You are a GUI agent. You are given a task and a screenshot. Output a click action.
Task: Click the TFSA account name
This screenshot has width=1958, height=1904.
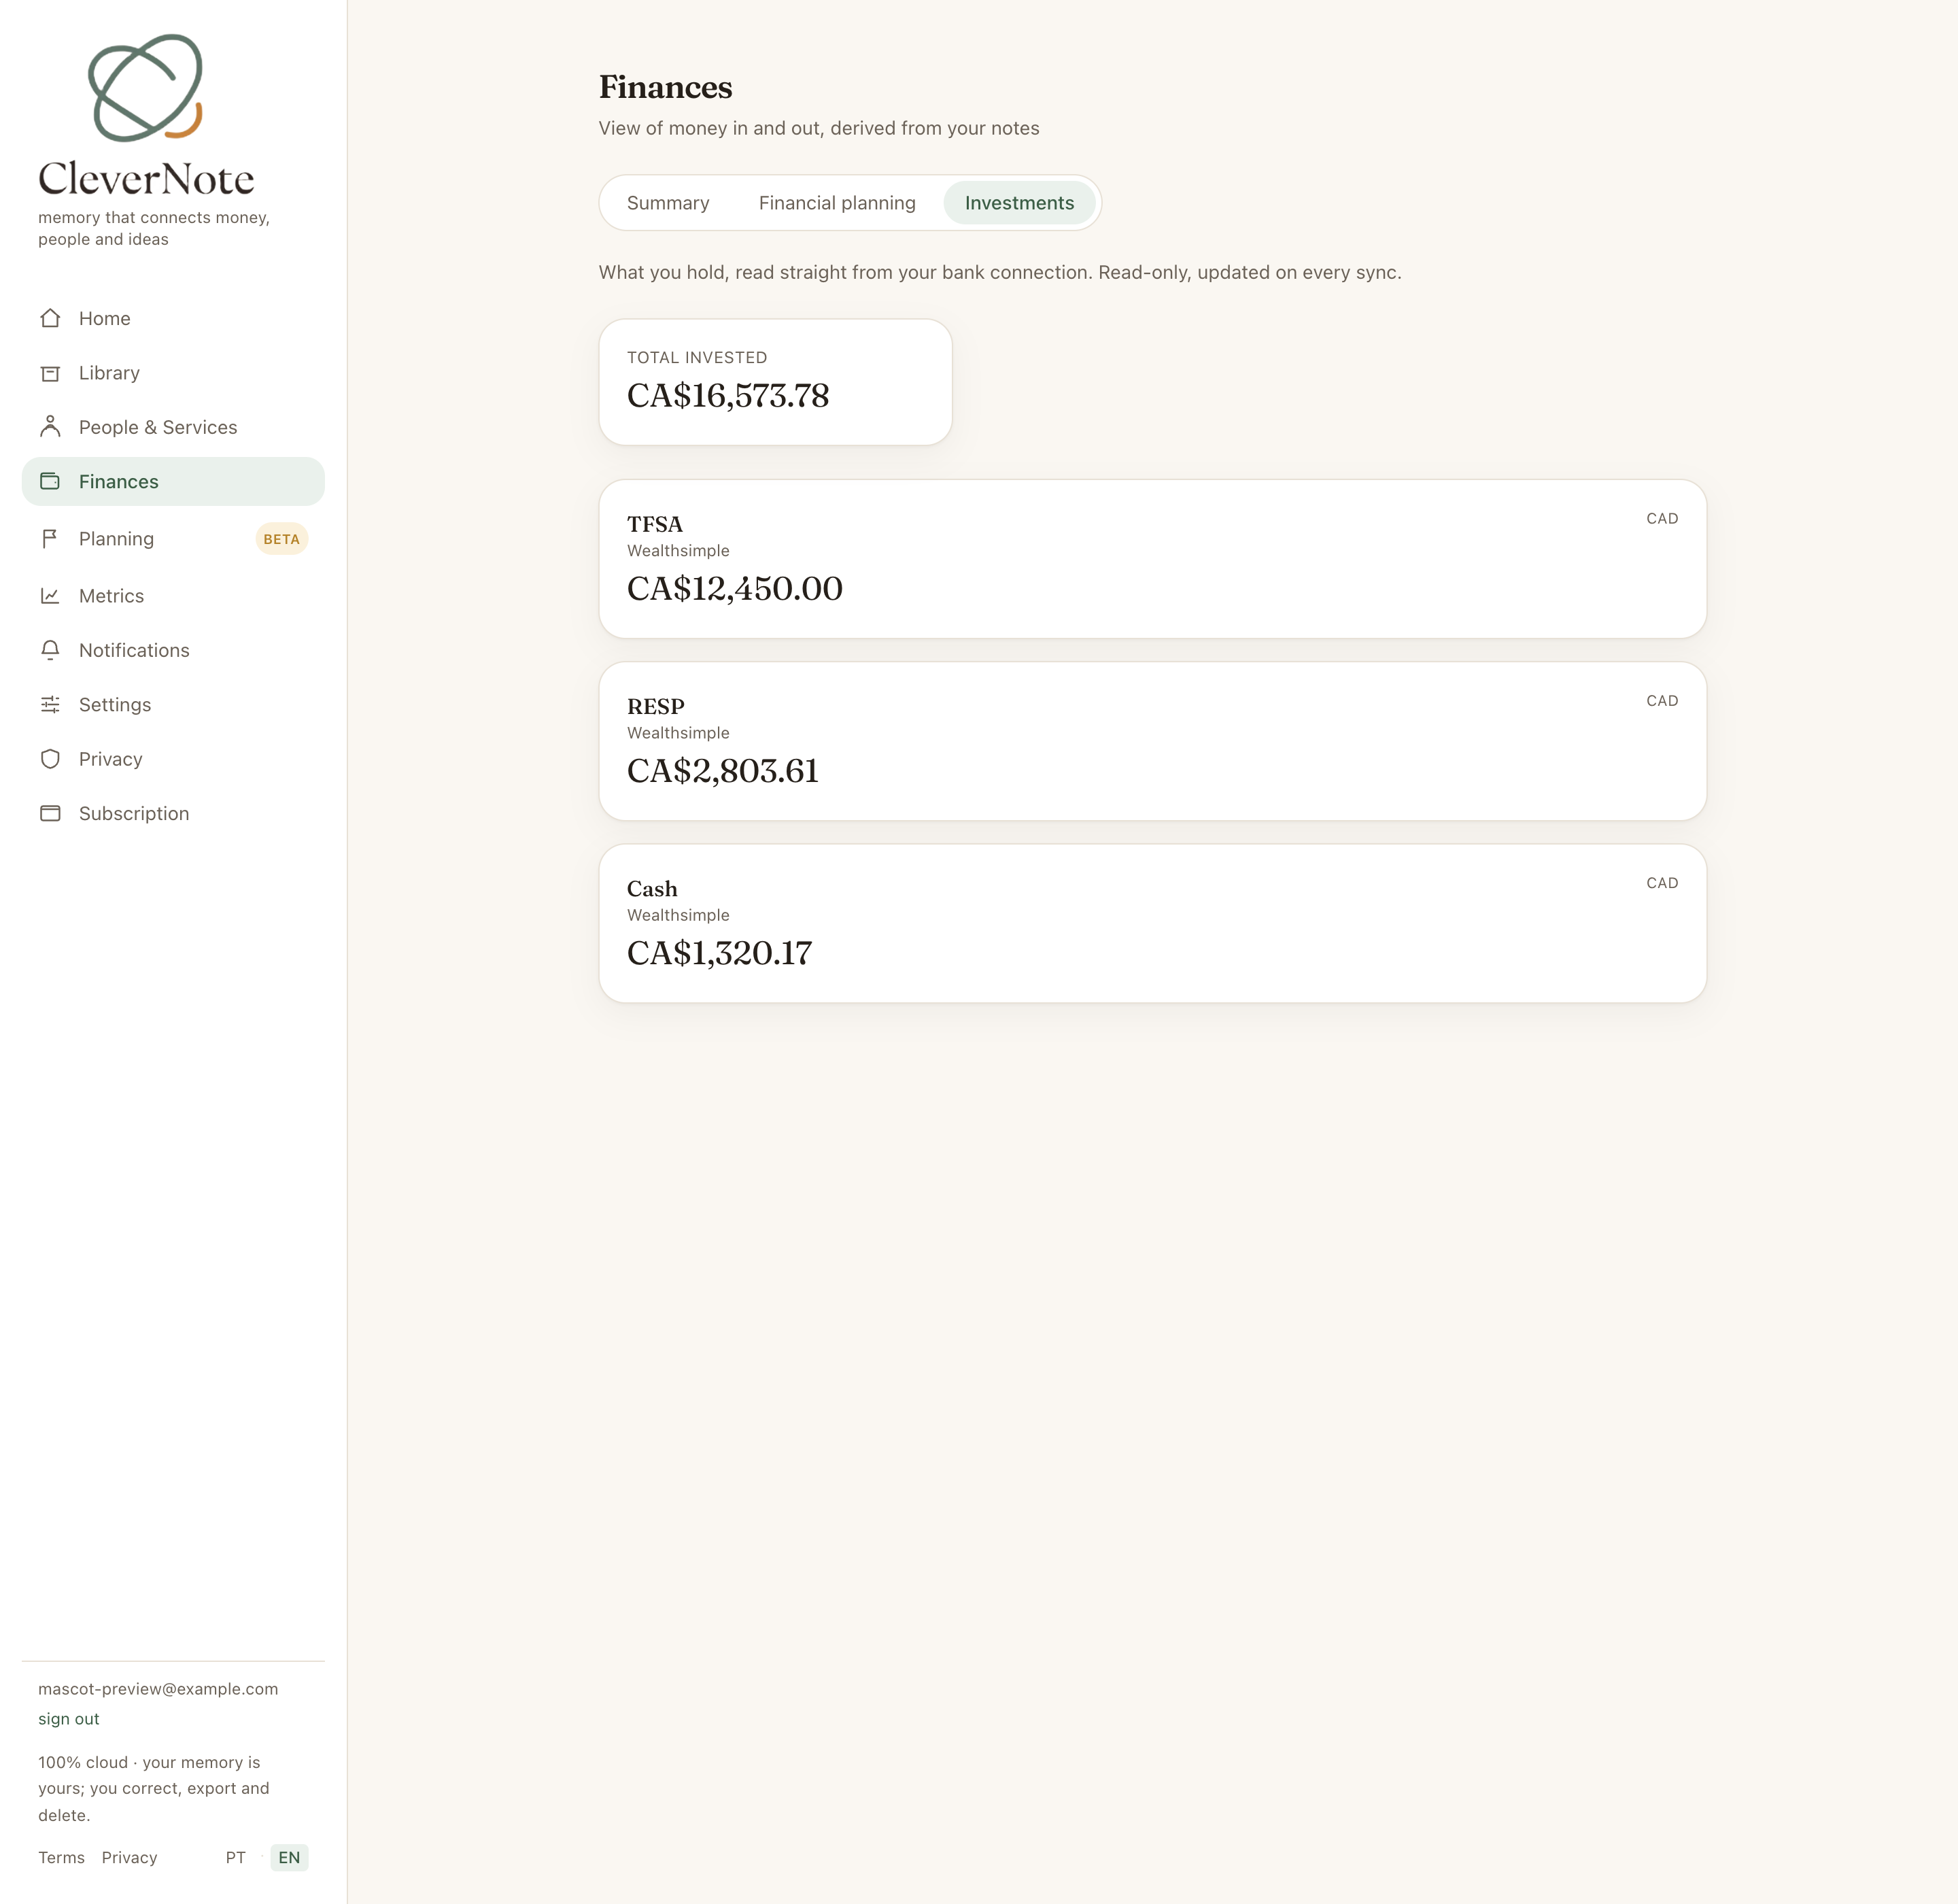click(655, 524)
